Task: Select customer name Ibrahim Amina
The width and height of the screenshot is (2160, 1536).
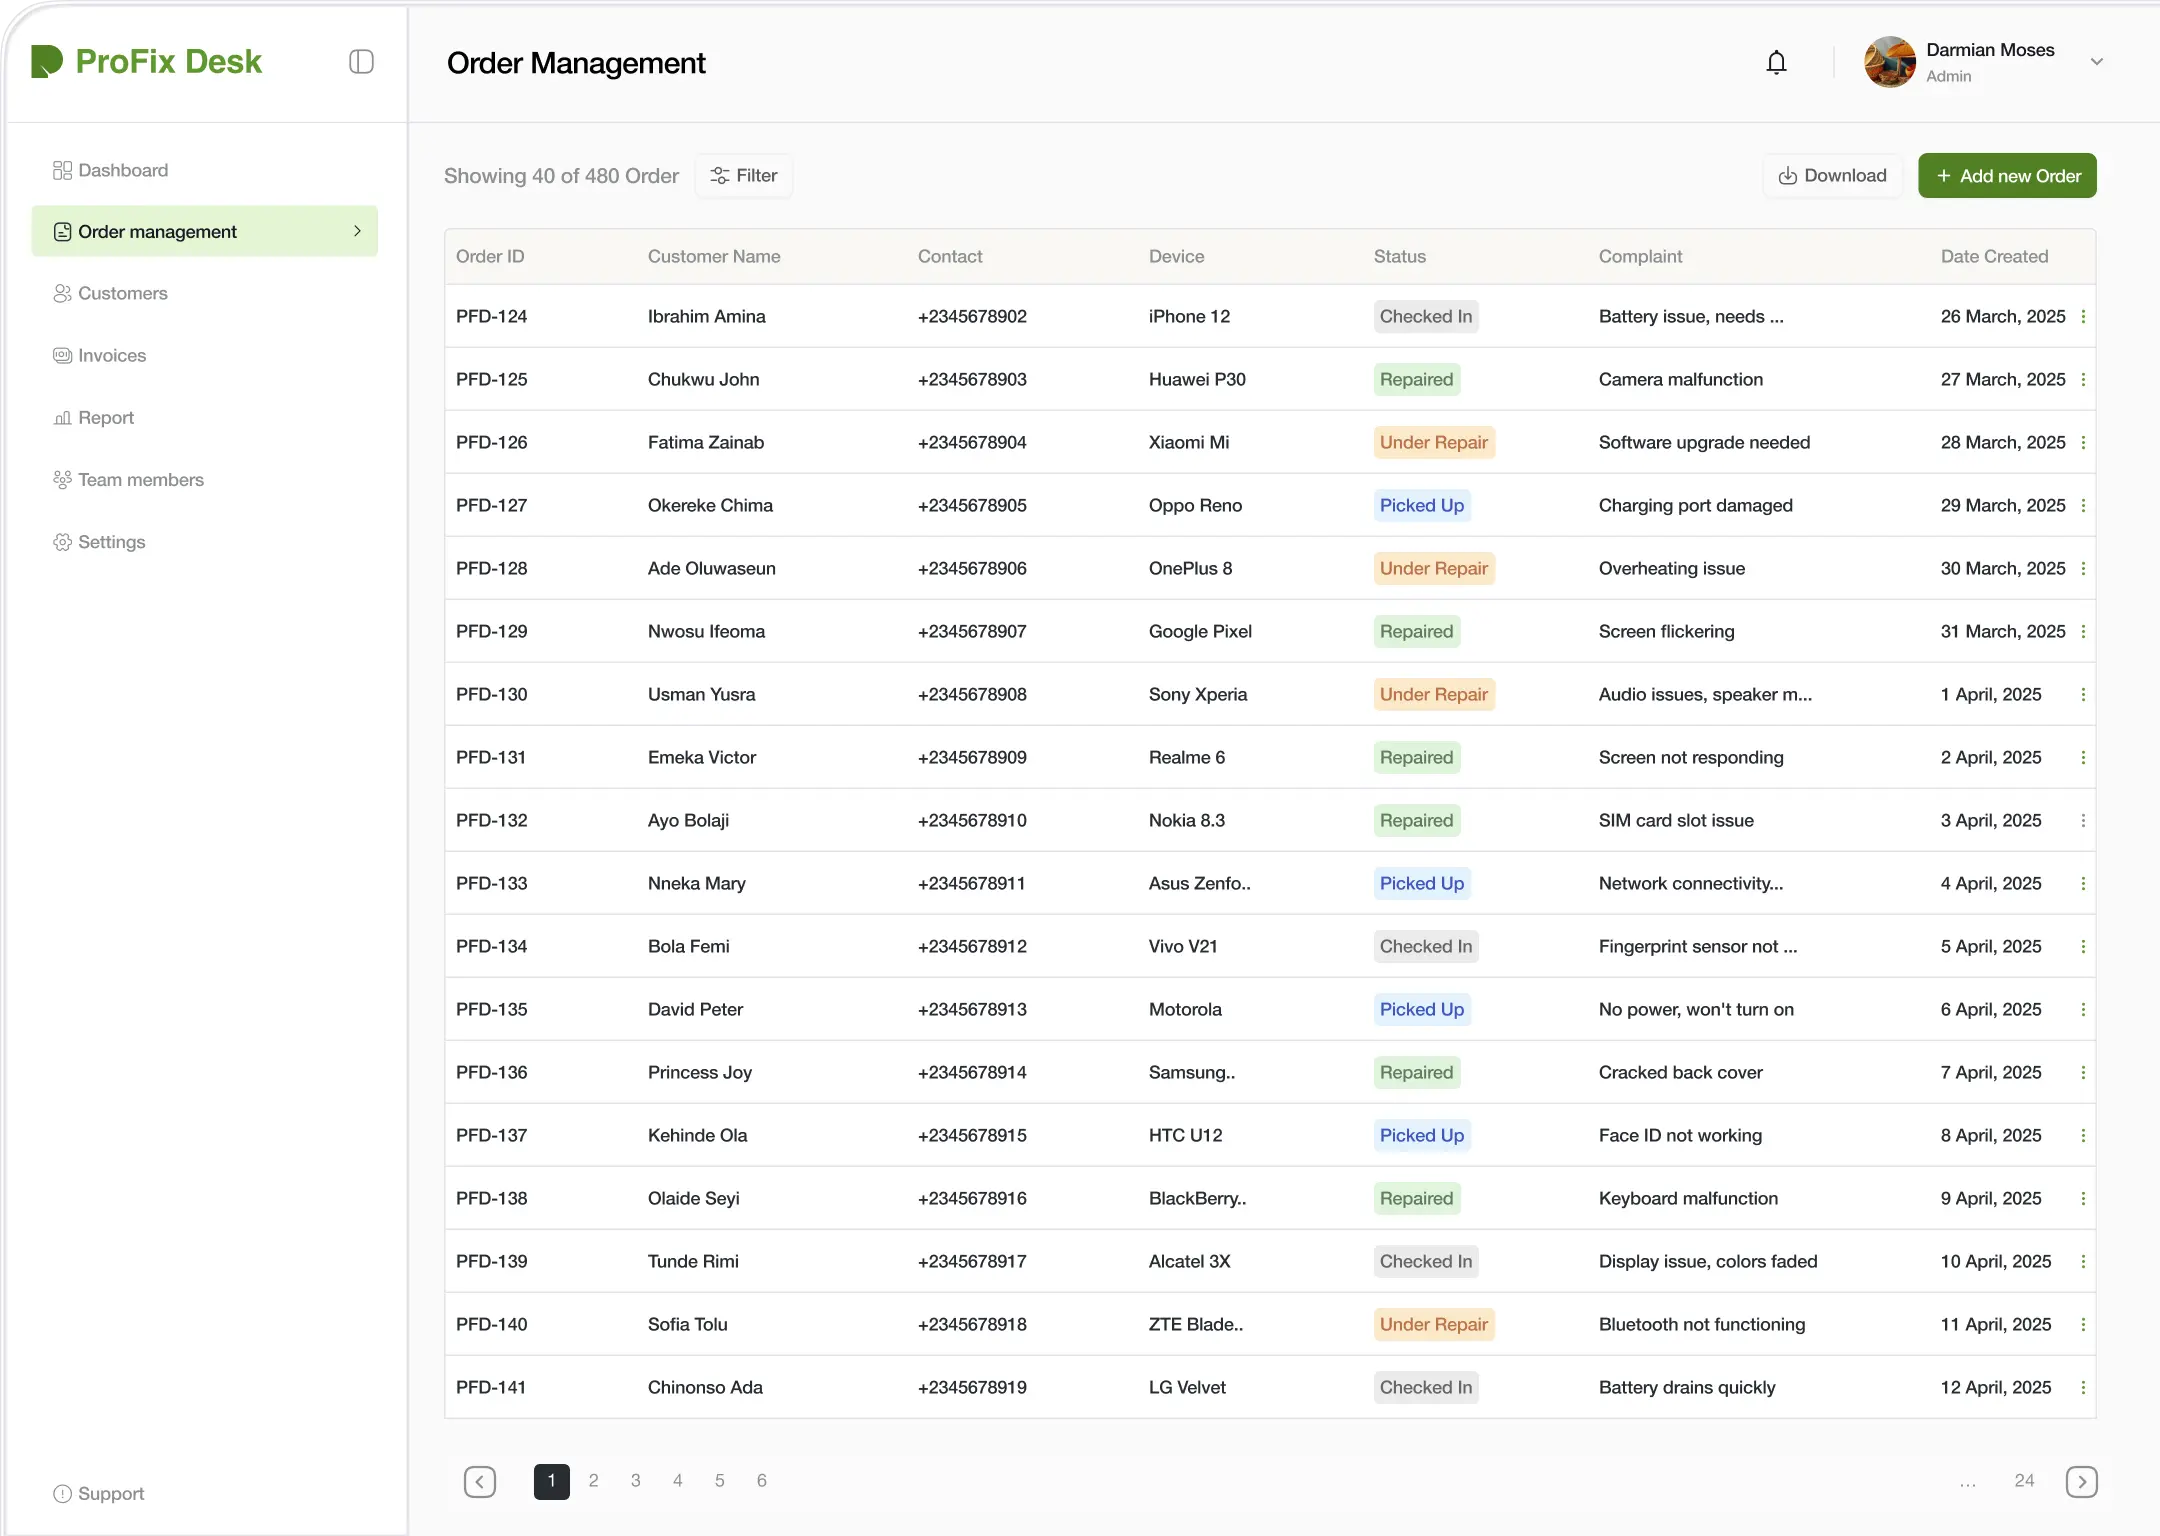Action: (707, 316)
